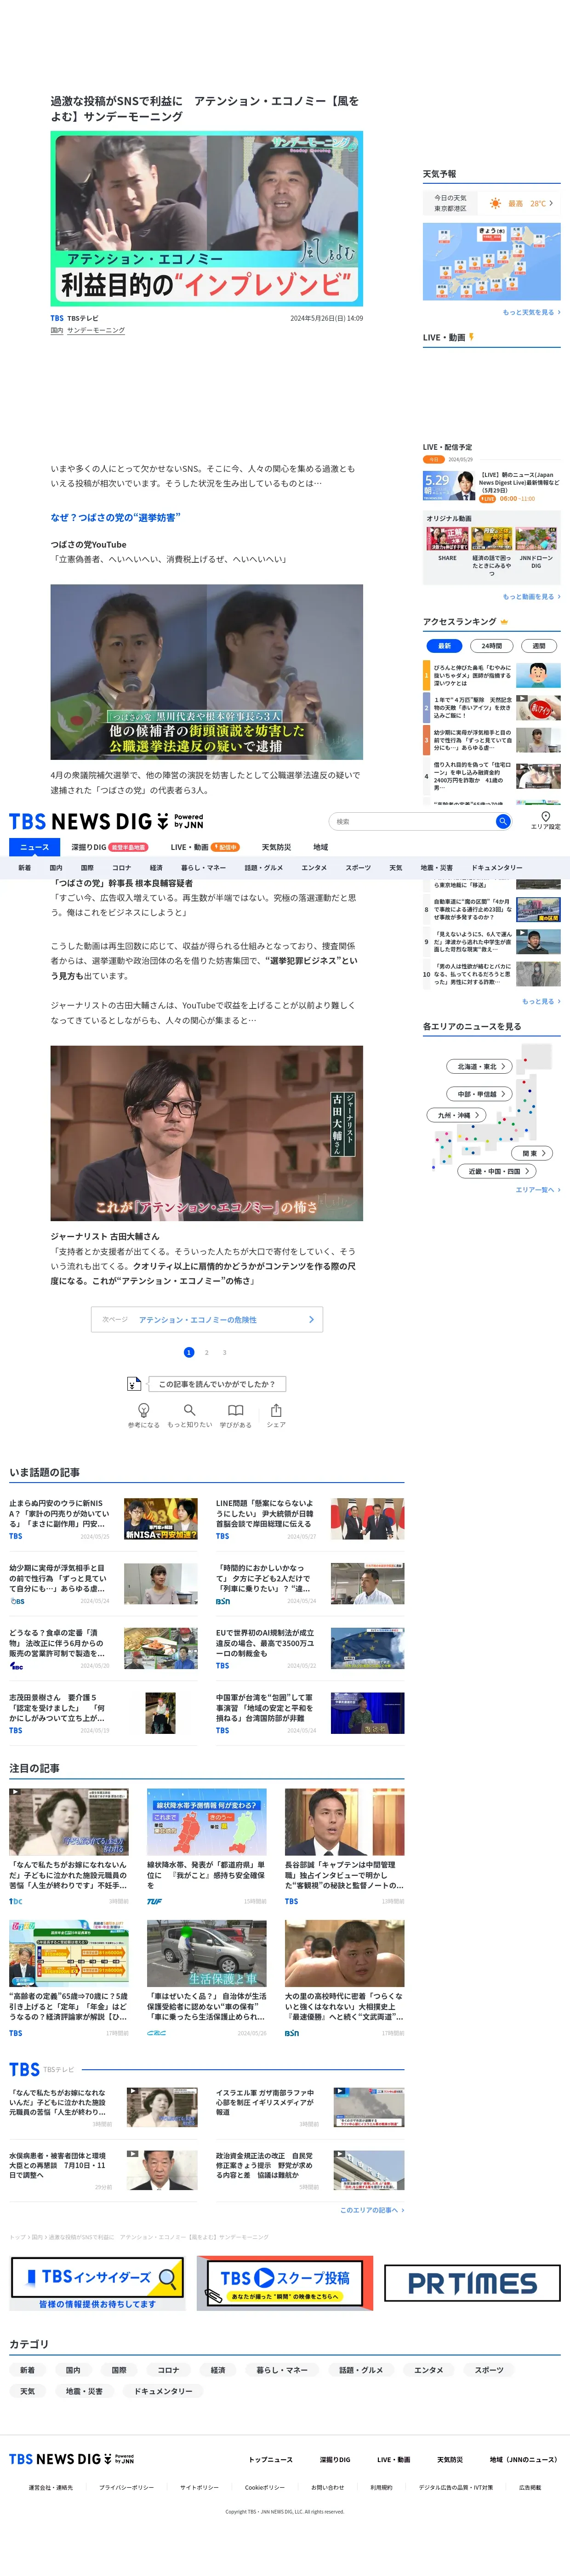Click into the header 検索 search field

[412, 821]
